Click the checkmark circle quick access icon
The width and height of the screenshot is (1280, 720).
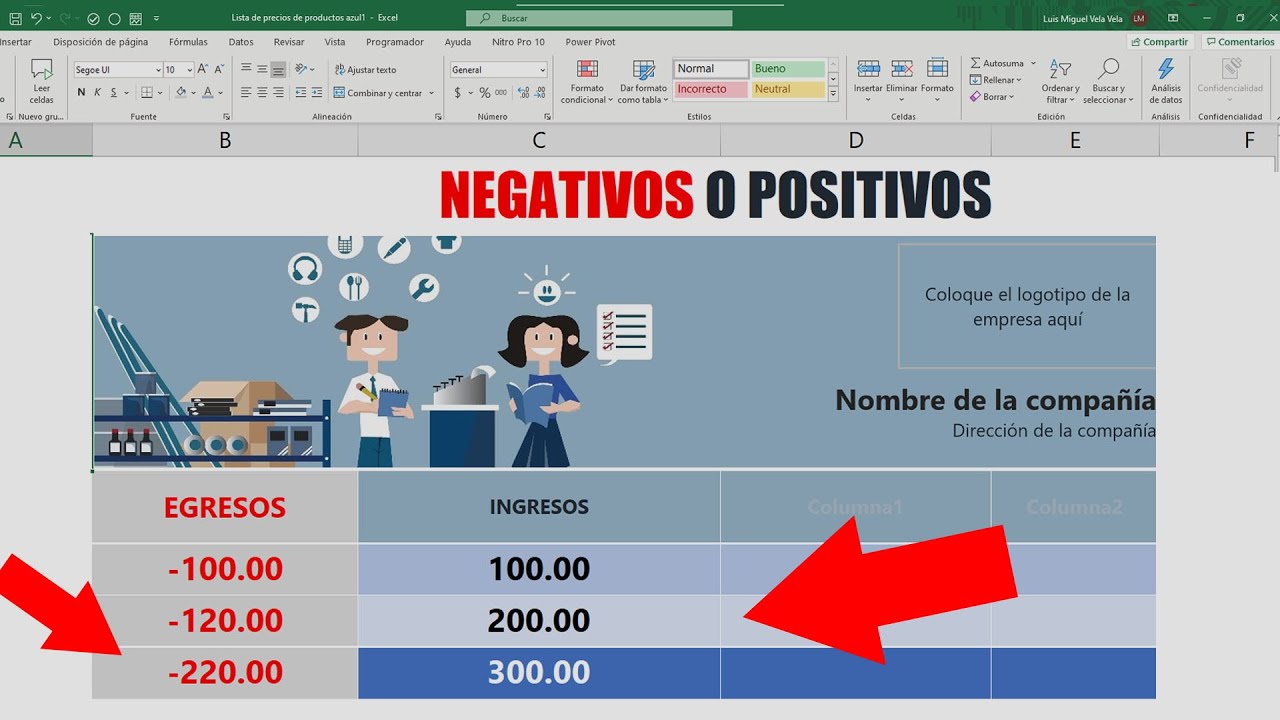point(93,18)
